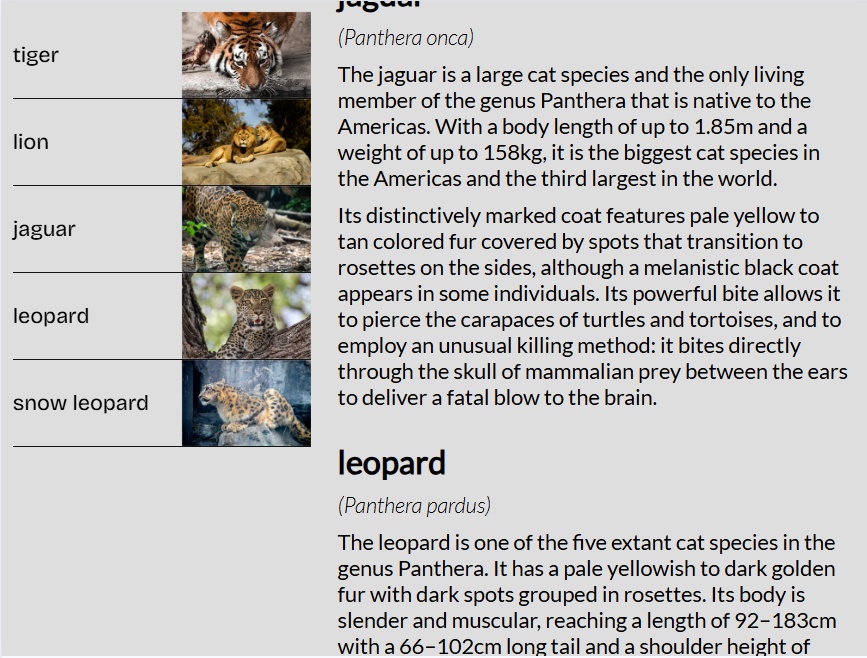
Task: Click the thumbnail of two lions
Action: pyautogui.click(x=246, y=142)
